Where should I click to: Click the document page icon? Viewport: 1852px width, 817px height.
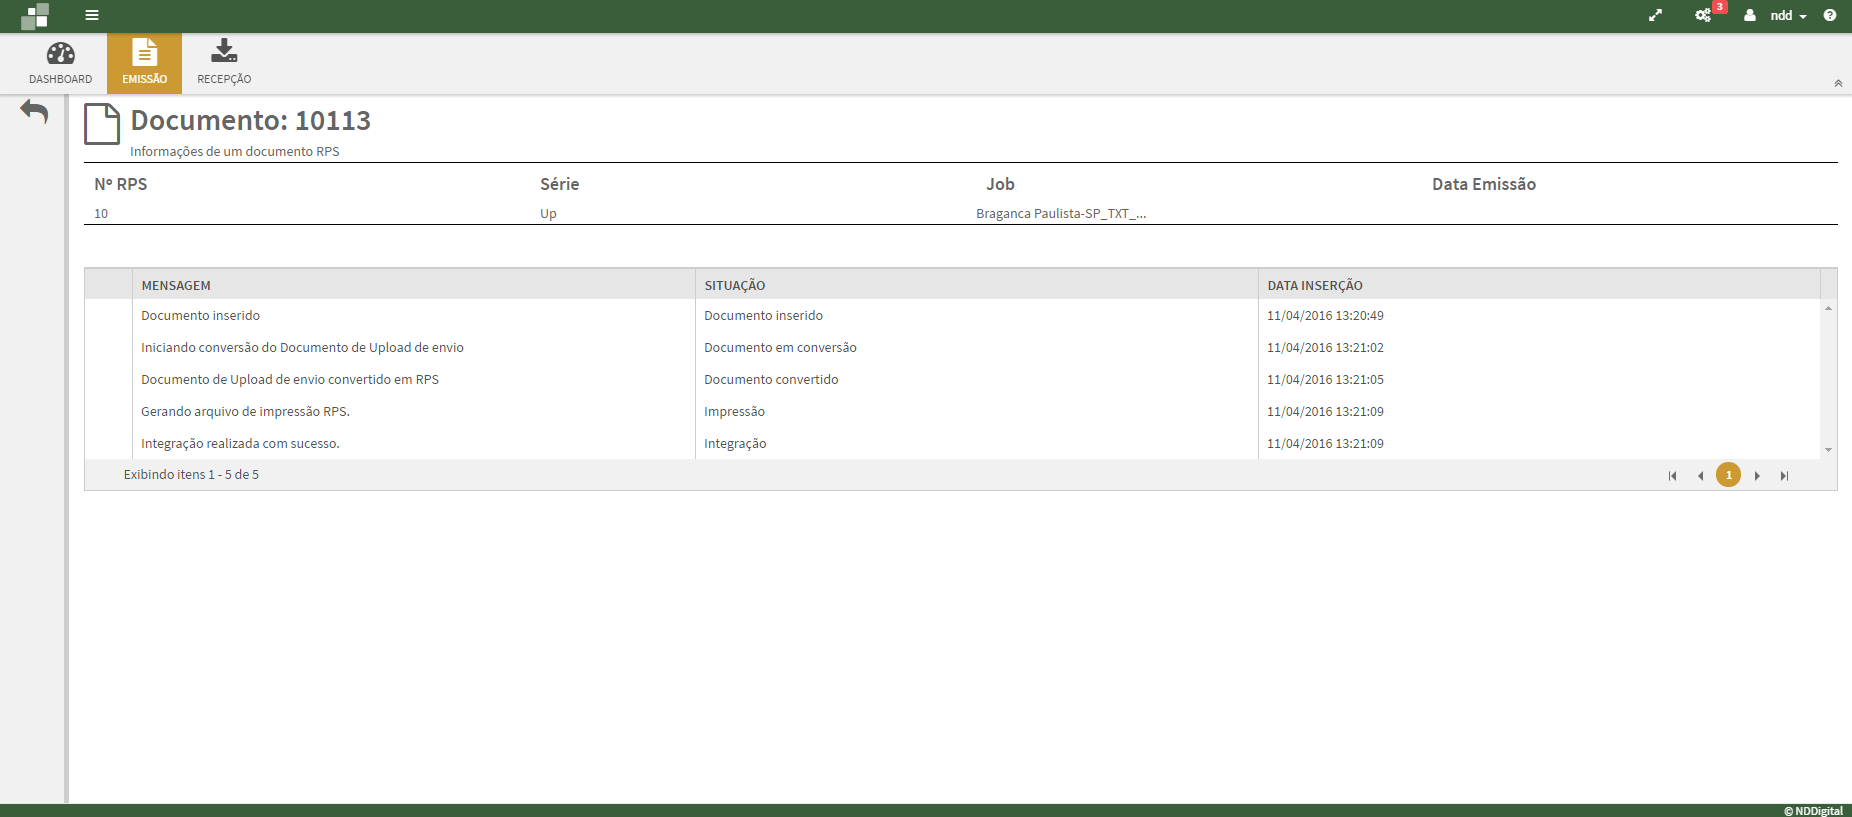[102, 125]
